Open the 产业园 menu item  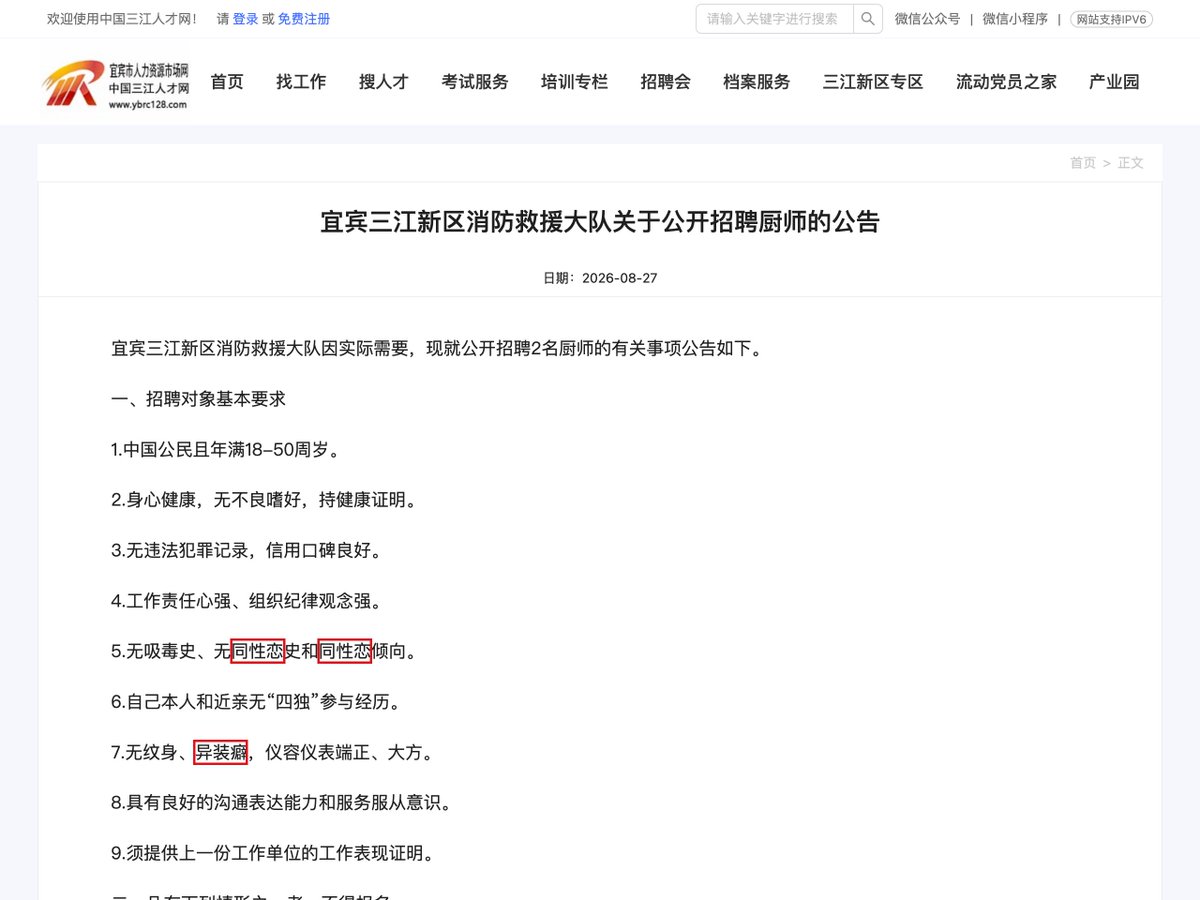click(x=1114, y=82)
